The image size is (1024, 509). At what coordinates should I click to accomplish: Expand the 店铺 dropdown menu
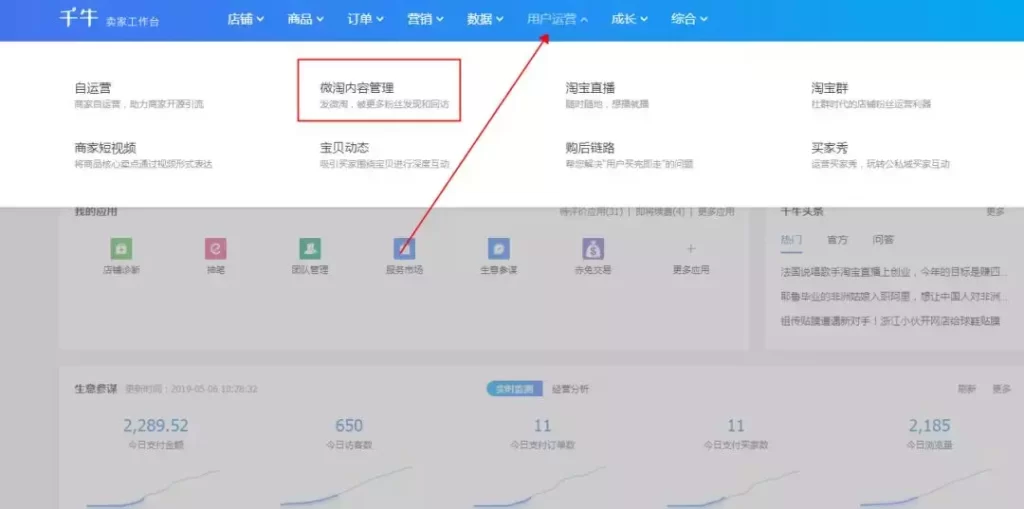pos(246,19)
